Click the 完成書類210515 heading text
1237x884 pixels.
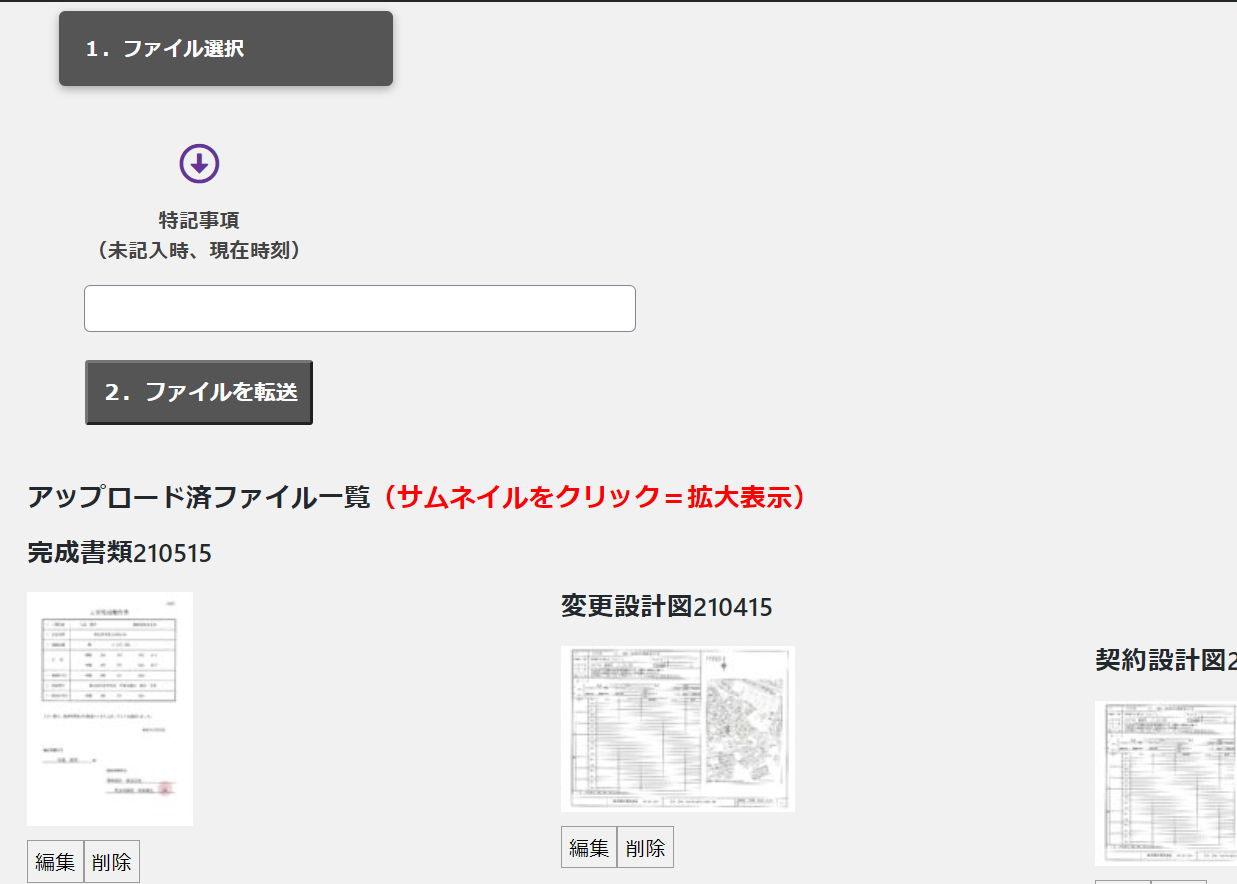(x=119, y=552)
